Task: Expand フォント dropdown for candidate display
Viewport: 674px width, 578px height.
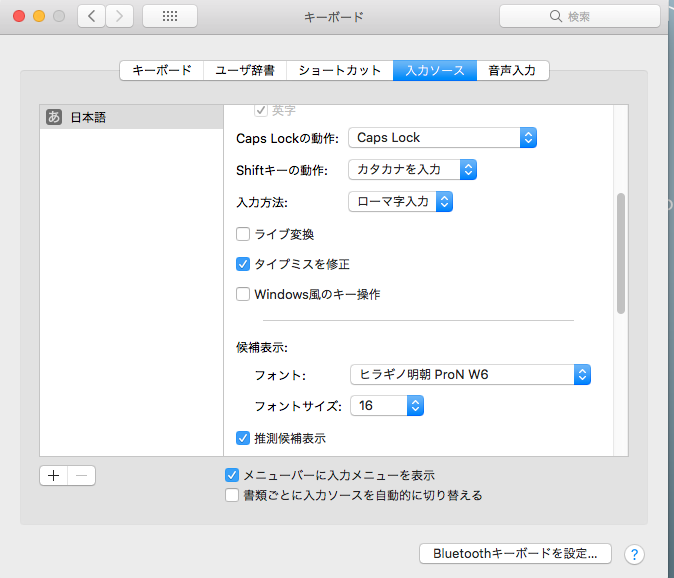Action: 470,374
